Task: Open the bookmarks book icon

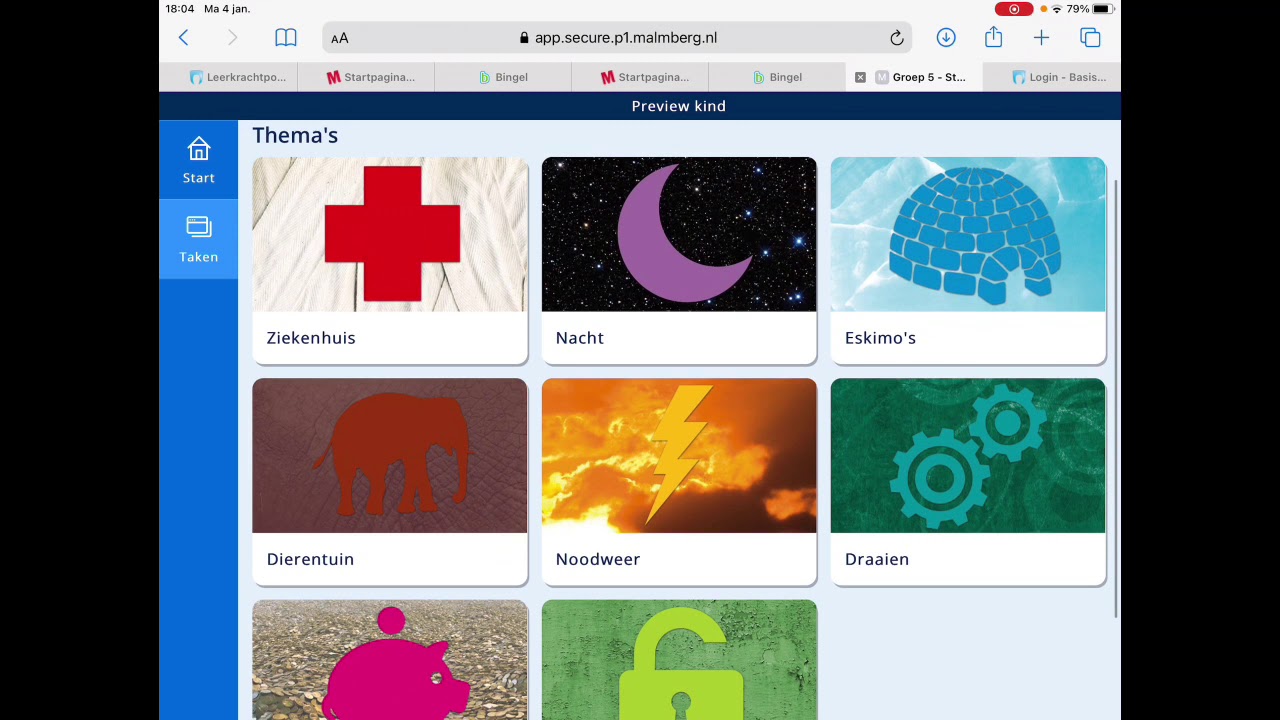Action: (286, 38)
